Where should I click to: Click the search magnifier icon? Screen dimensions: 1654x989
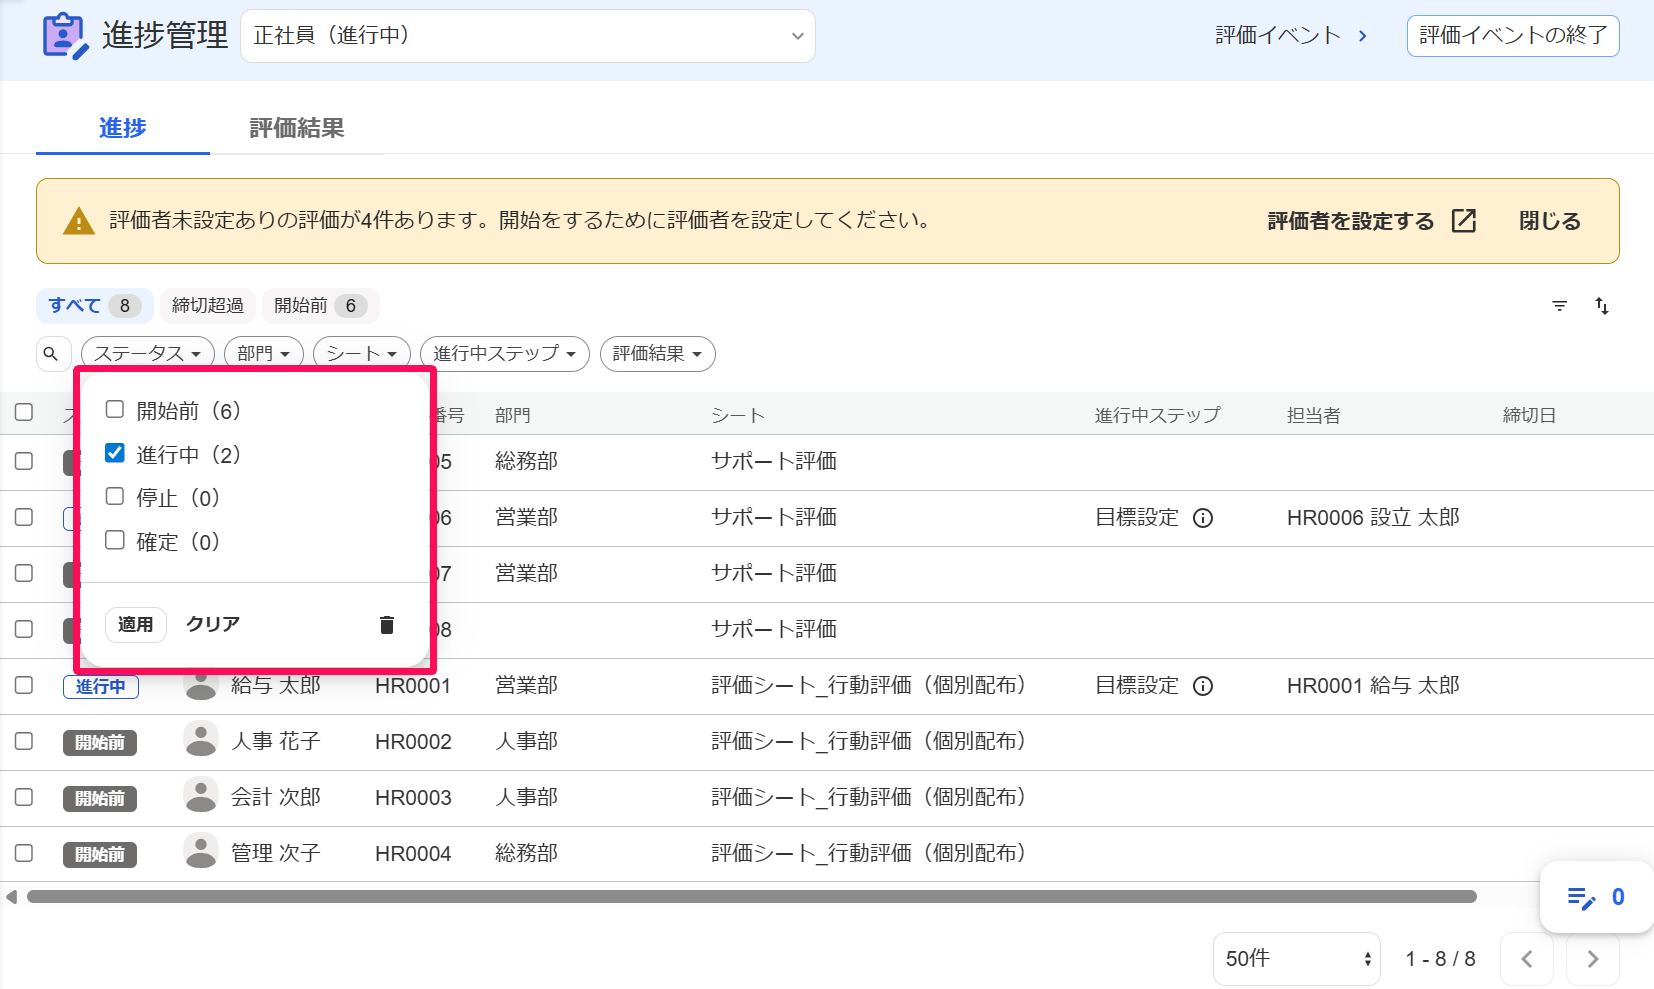(51, 354)
